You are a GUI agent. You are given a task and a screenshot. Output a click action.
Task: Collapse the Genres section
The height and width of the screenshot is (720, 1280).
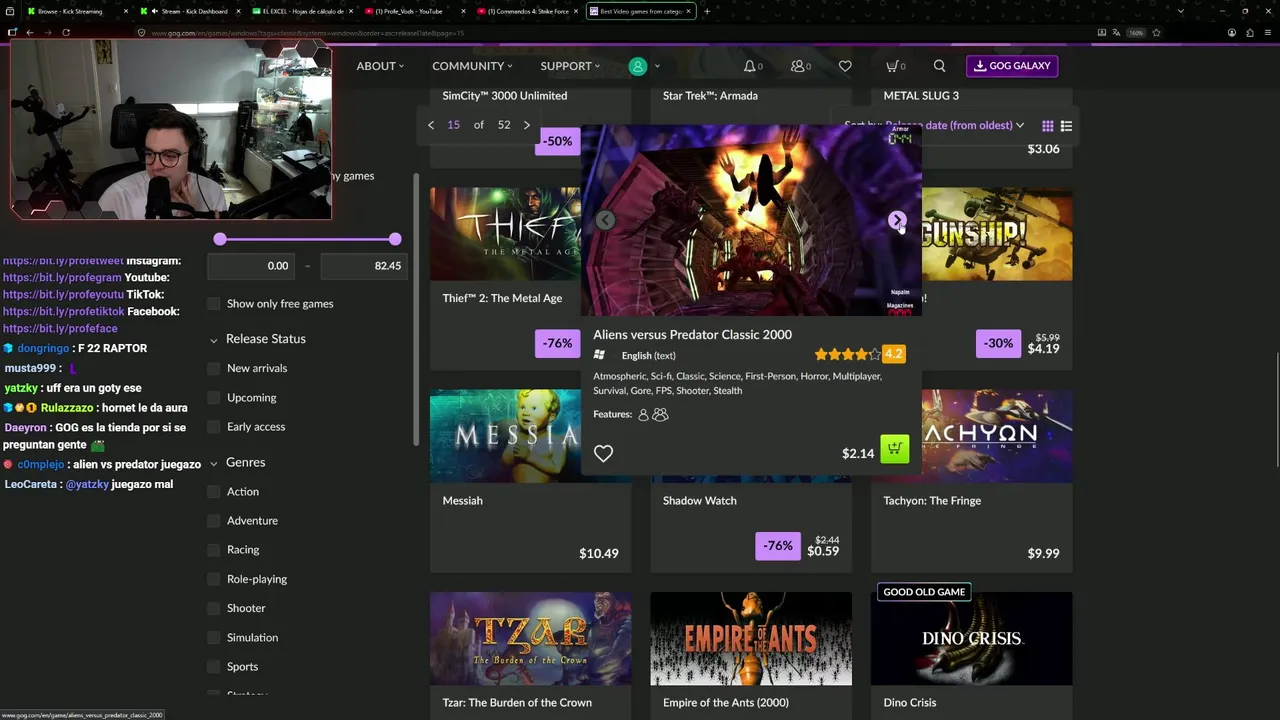click(237, 463)
